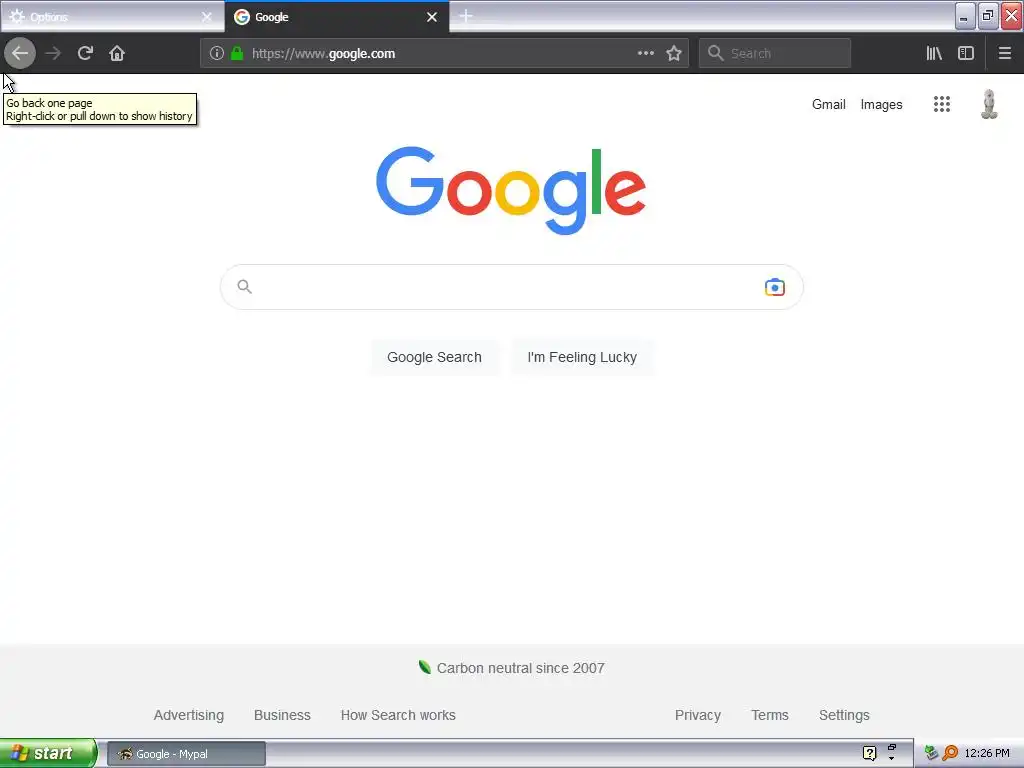Search by image with camera icon
Image resolution: width=1024 pixels, height=768 pixels.
point(775,287)
